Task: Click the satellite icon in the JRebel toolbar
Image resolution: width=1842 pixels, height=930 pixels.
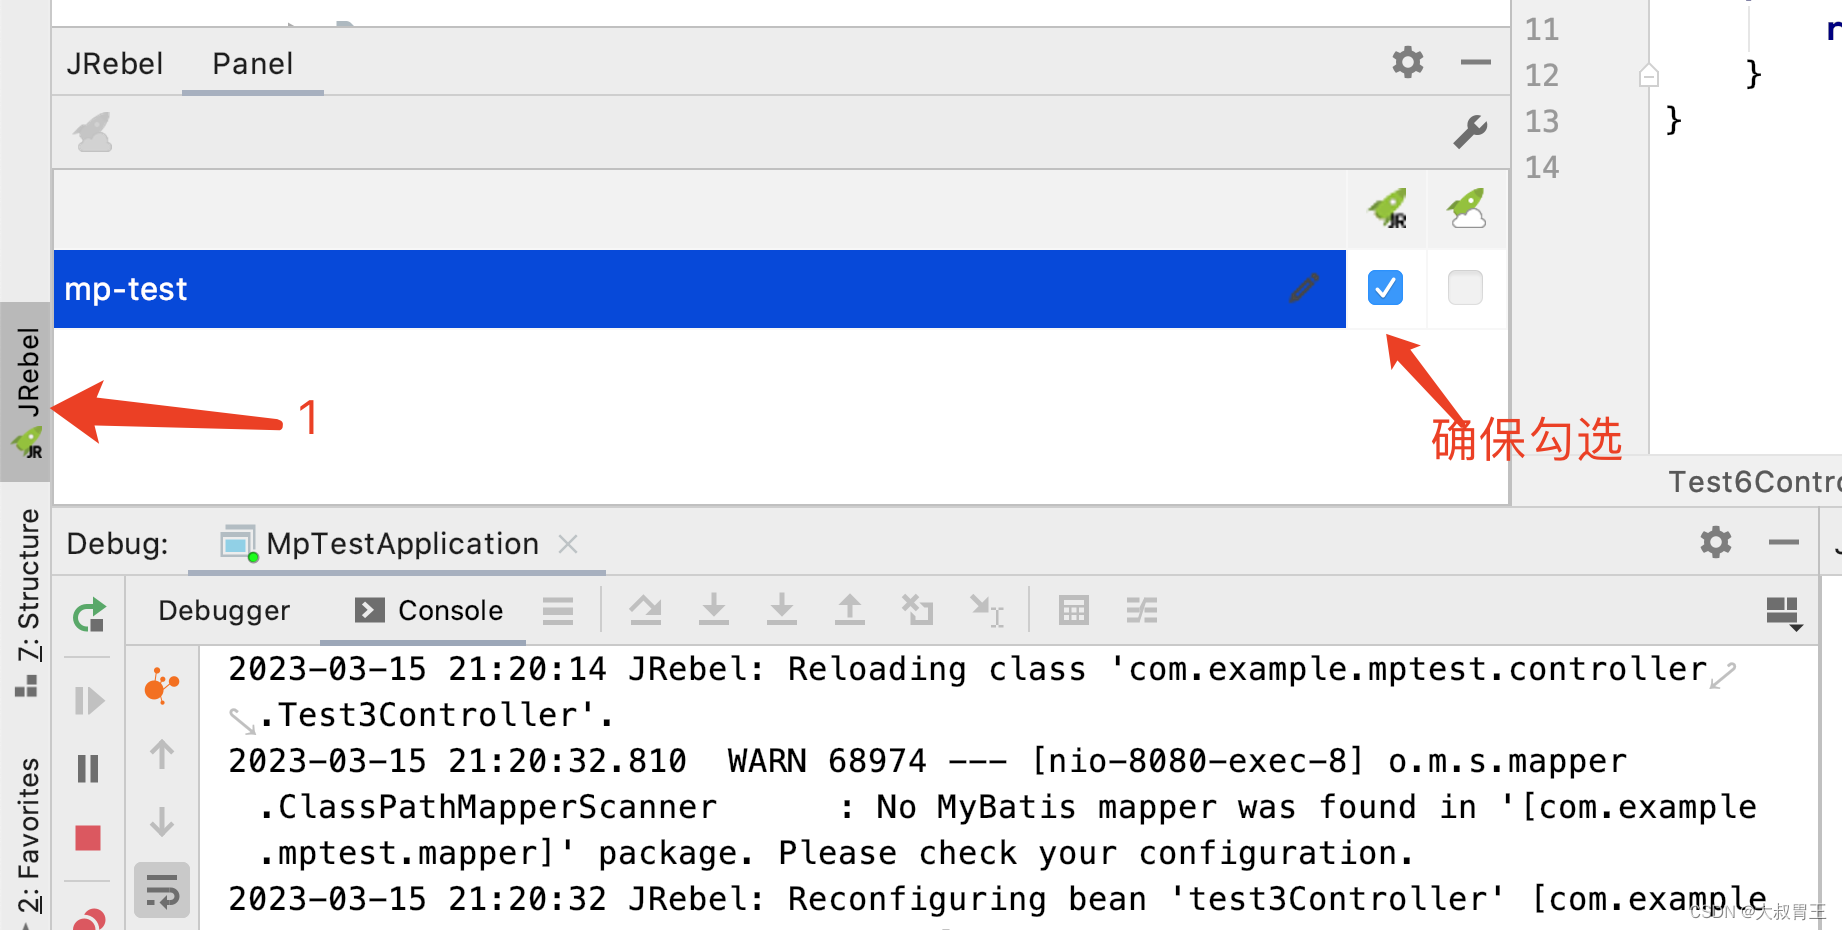Action: [91, 131]
